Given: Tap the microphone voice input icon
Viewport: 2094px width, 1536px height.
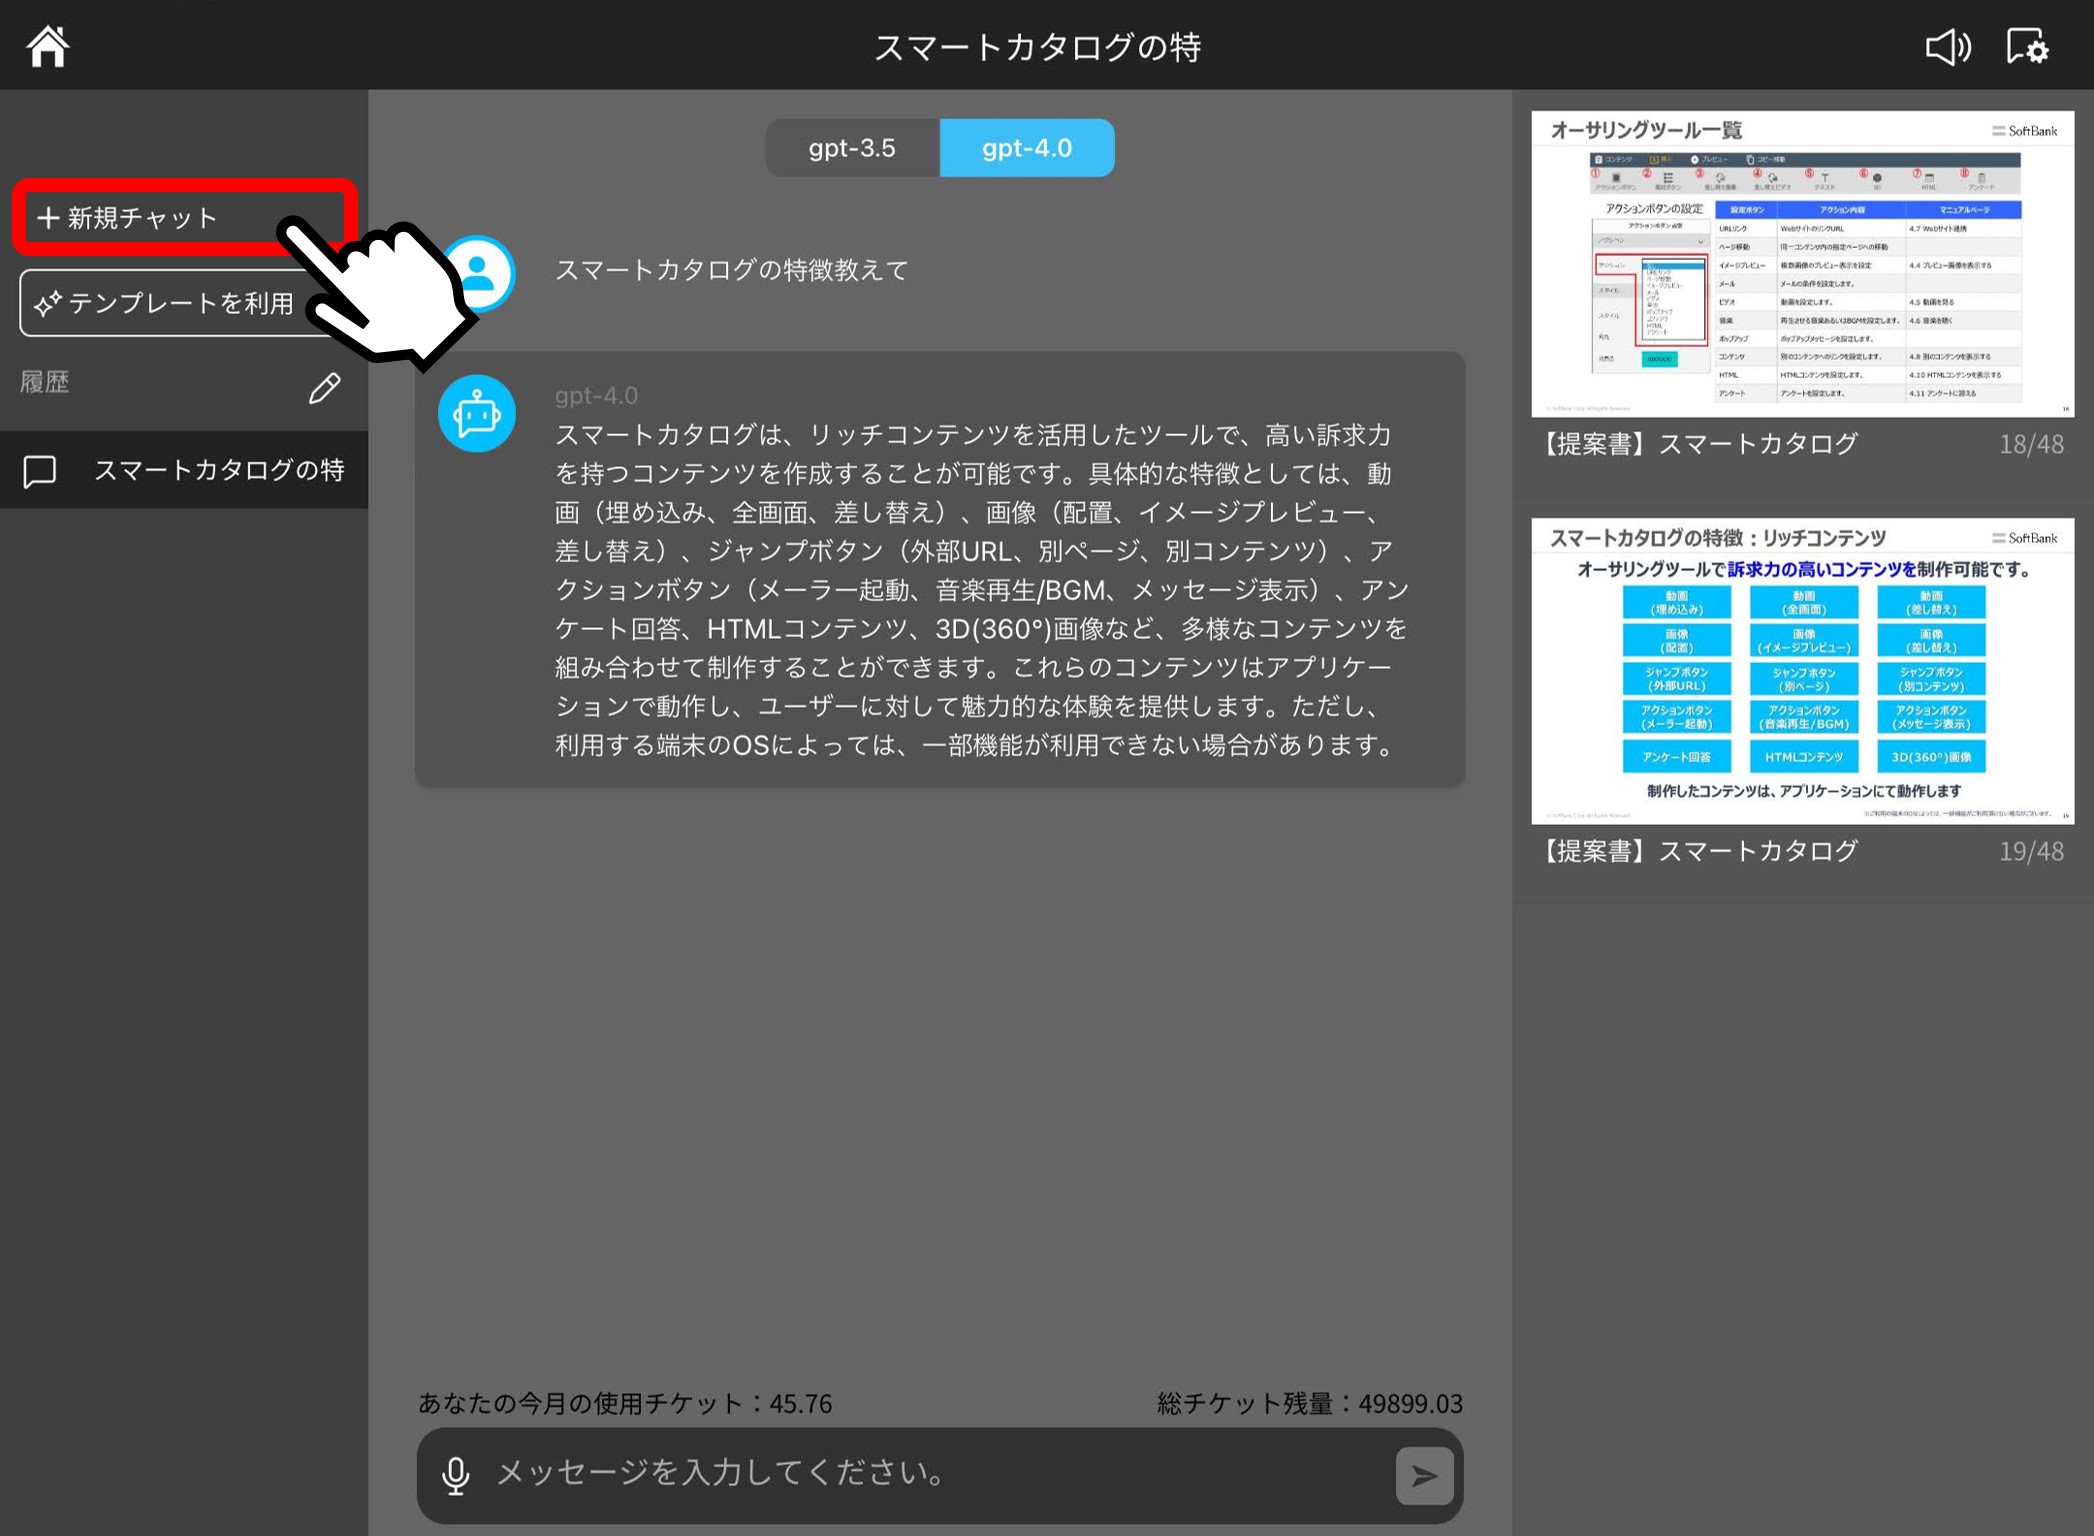Looking at the screenshot, I should tap(456, 1475).
